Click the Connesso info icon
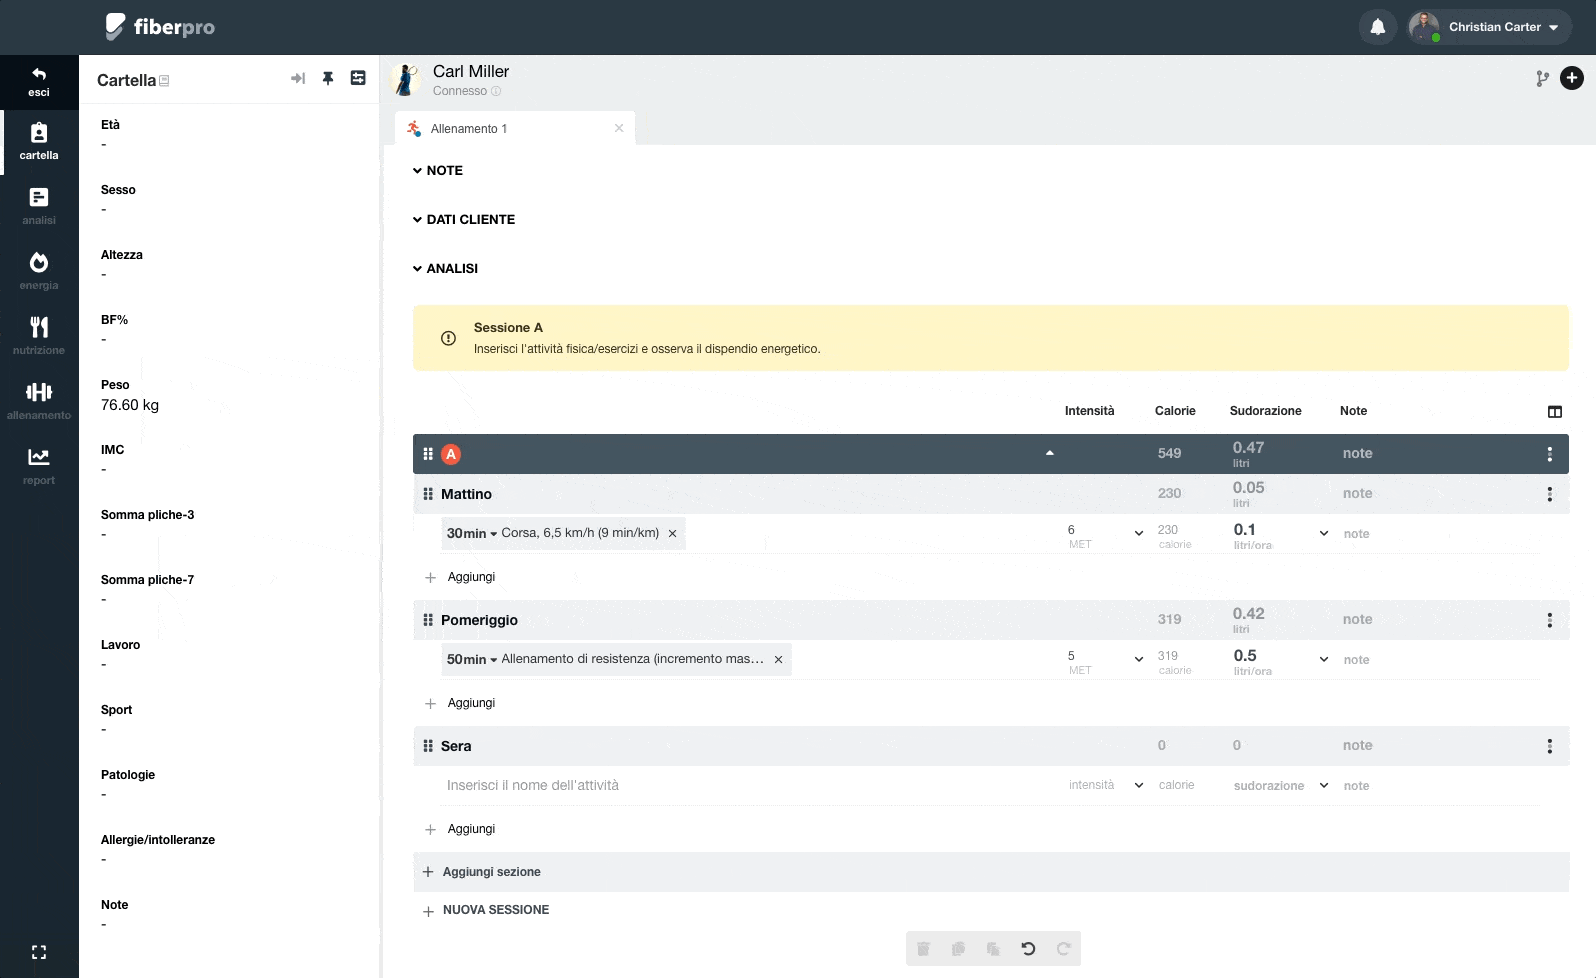 (x=496, y=91)
